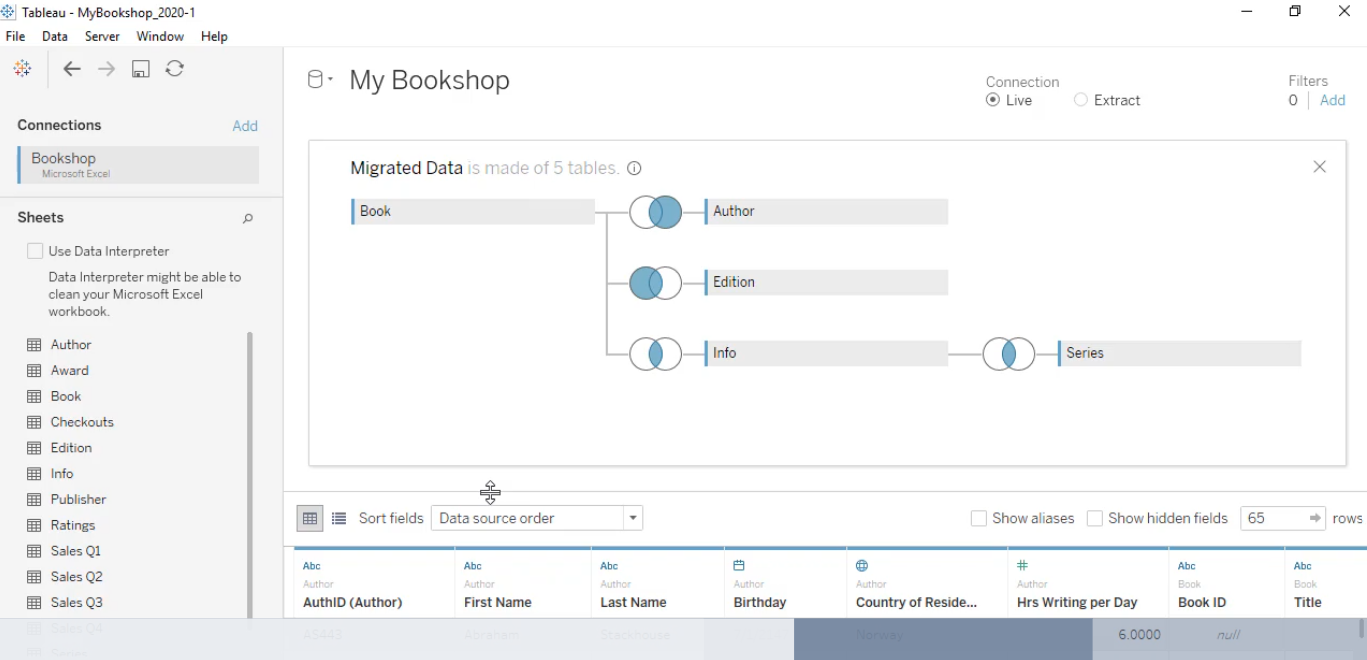Open the data source actions dropdown near My Bookshop
Viewport: 1367px width, 660px height.
point(330,78)
